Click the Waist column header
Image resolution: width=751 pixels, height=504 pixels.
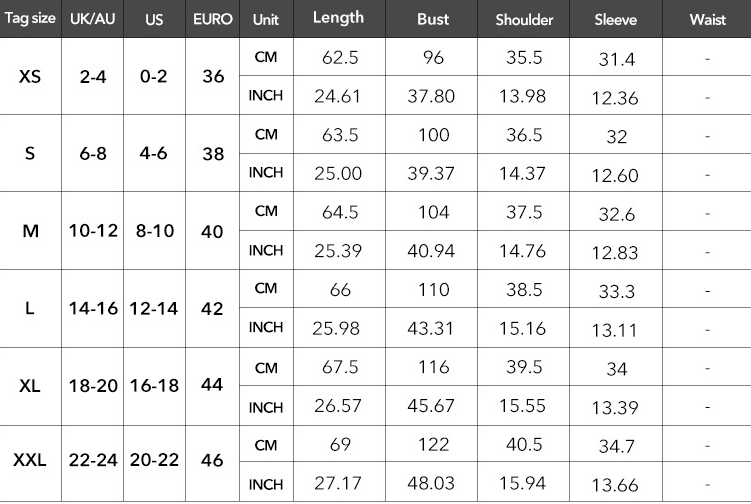(x=707, y=19)
